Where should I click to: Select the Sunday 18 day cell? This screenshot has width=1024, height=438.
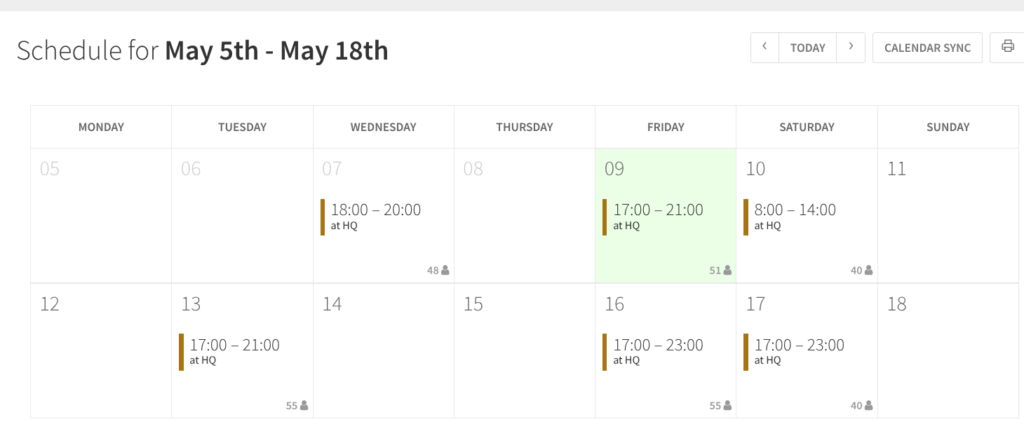948,351
